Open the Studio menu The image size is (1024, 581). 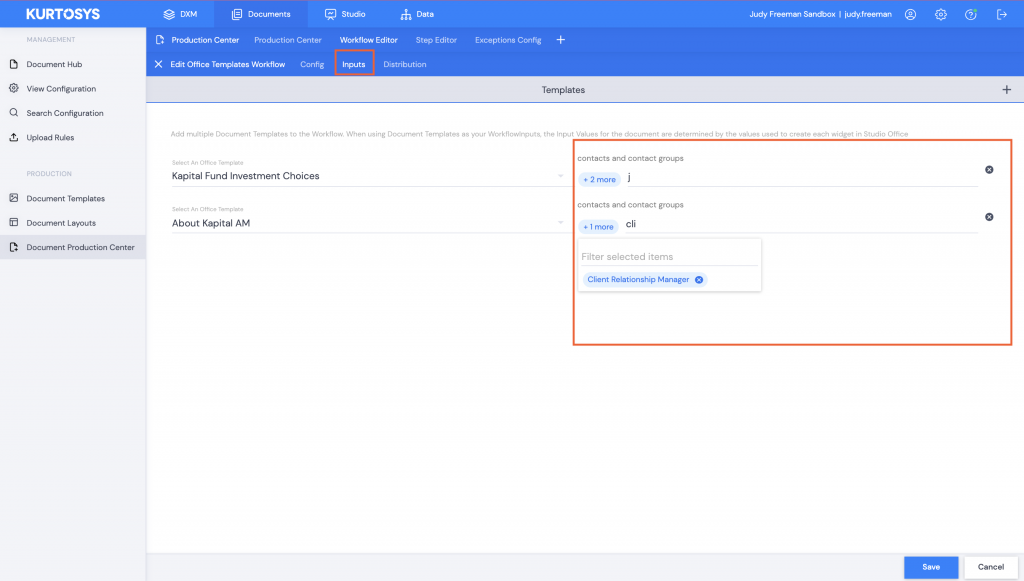(345, 14)
